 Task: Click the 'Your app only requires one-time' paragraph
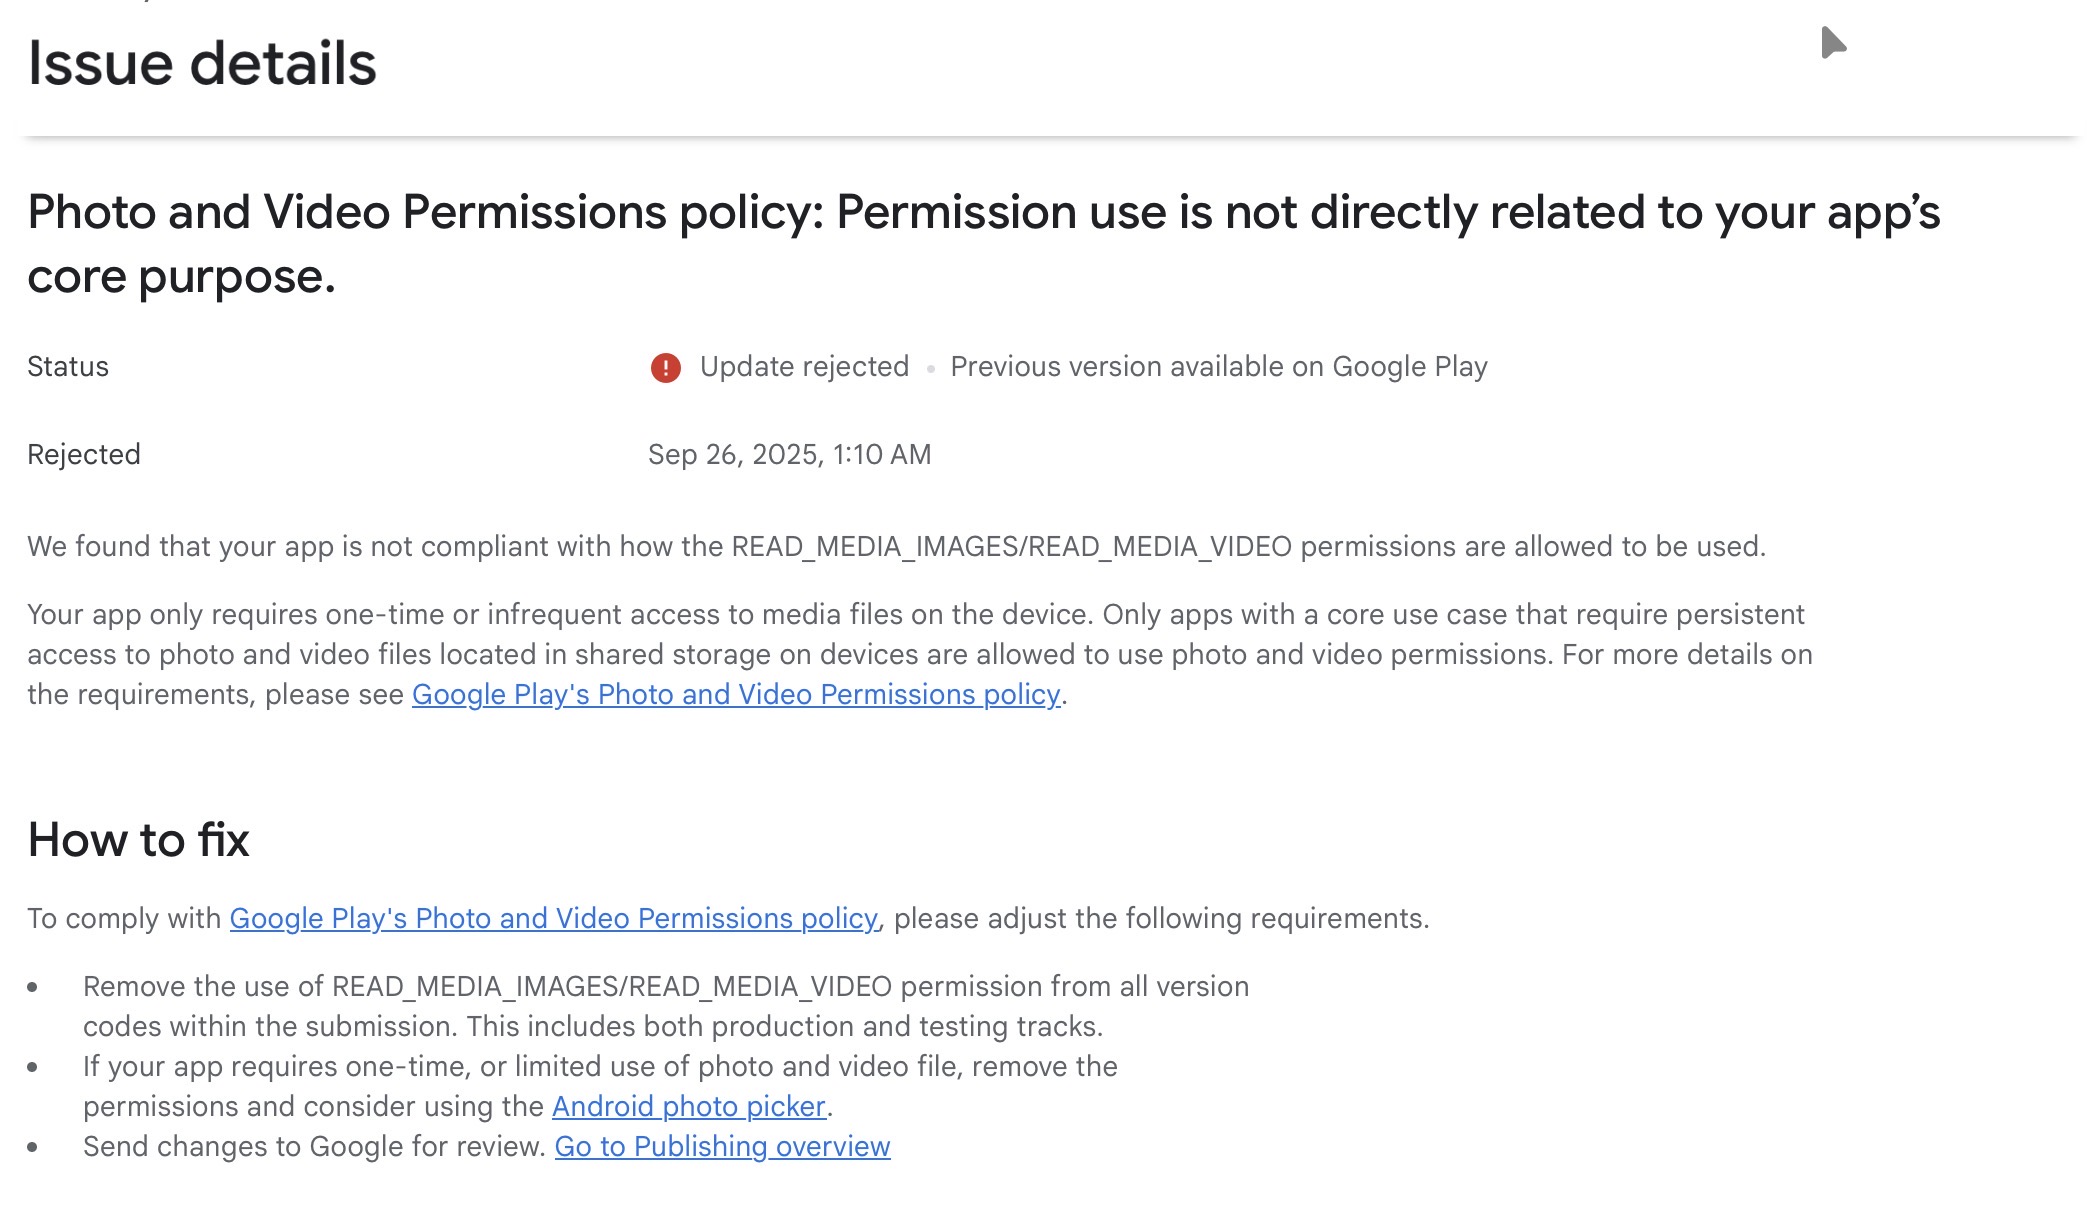point(919,635)
